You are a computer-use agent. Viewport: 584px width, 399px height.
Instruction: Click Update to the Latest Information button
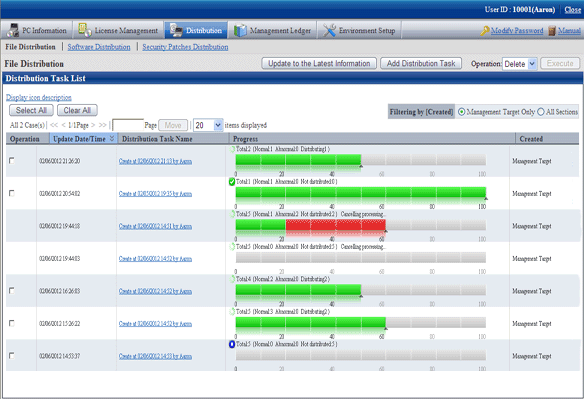[x=319, y=63]
